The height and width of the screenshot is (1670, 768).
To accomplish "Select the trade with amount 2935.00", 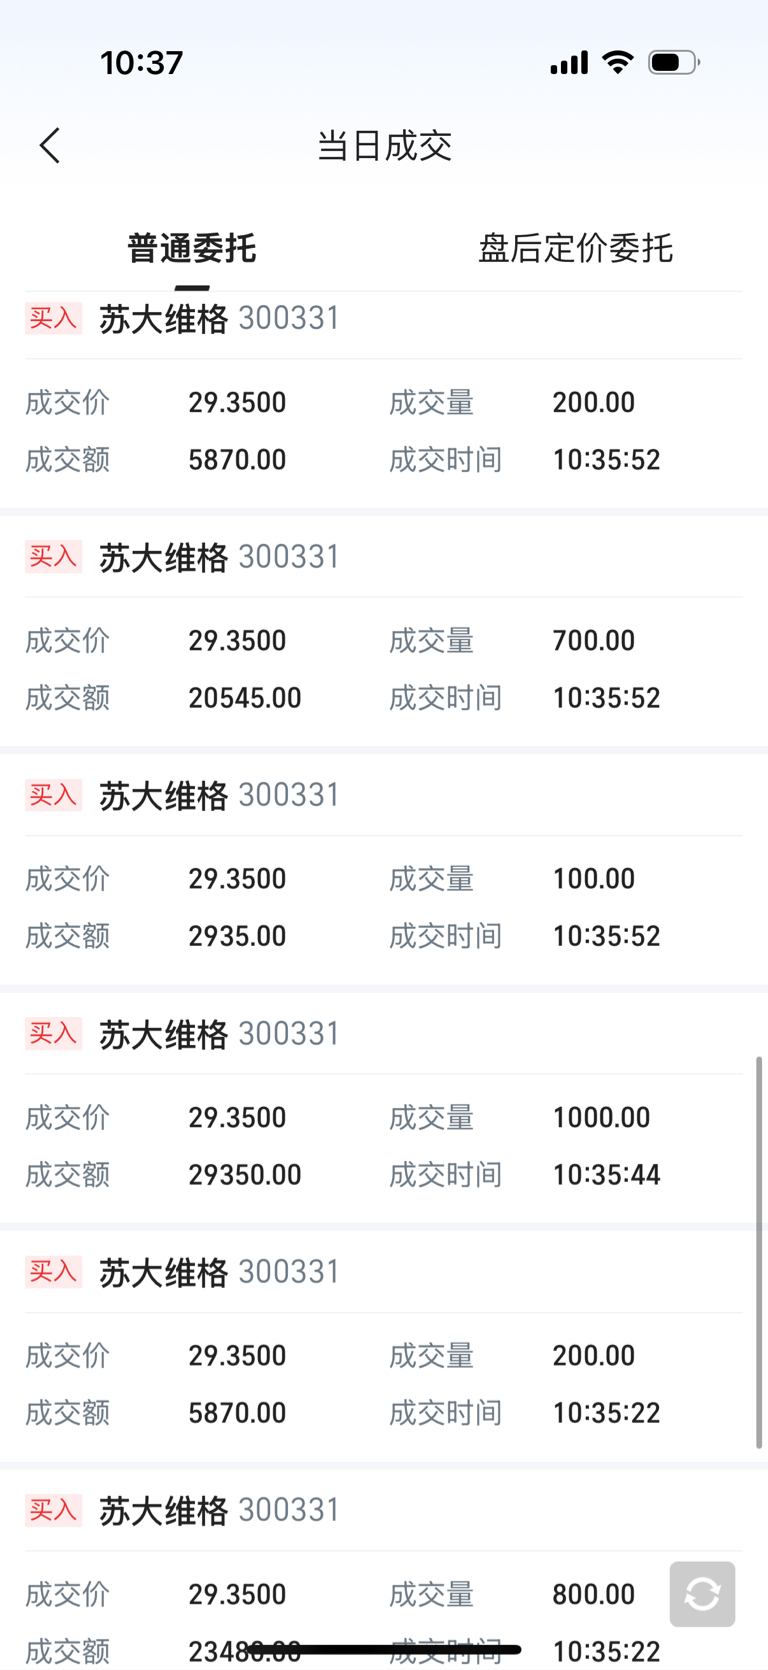I will [384, 870].
